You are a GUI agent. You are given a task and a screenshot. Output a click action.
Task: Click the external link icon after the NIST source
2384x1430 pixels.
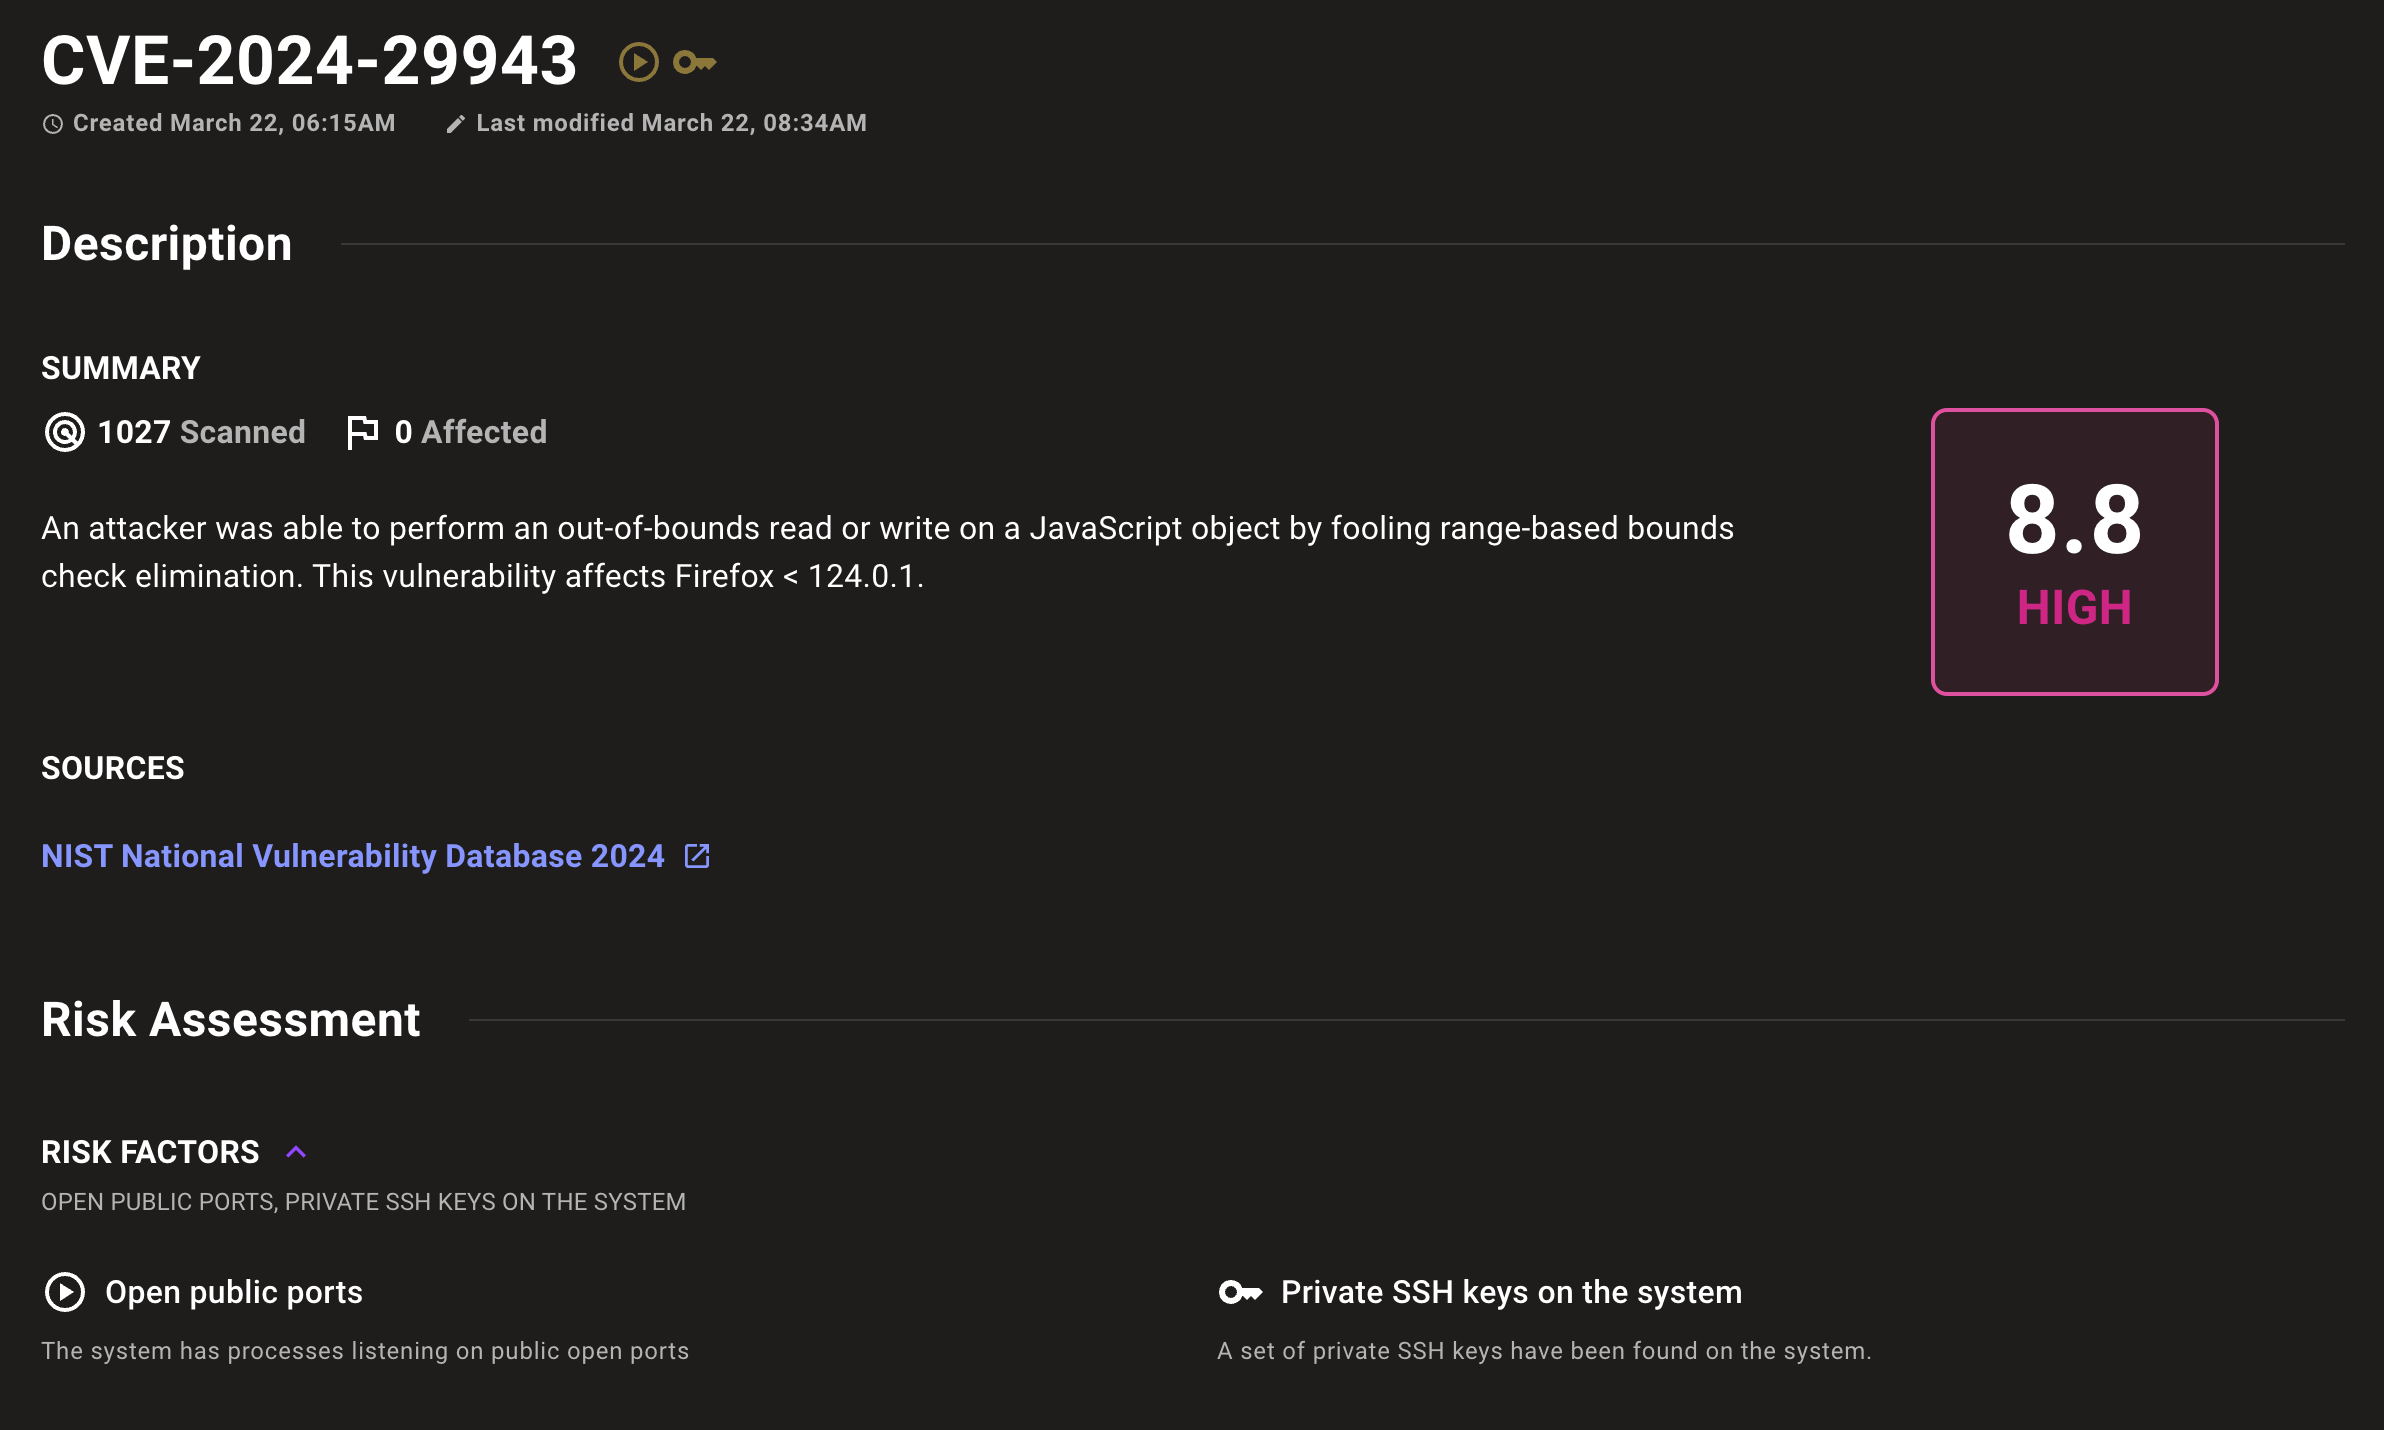[697, 856]
